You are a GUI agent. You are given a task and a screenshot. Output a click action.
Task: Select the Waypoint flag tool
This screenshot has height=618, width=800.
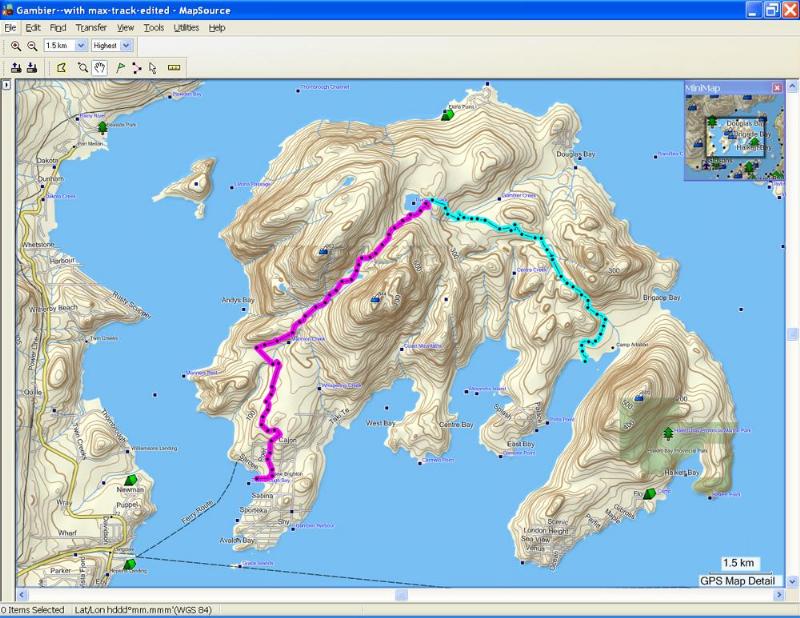[x=120, y=67]
